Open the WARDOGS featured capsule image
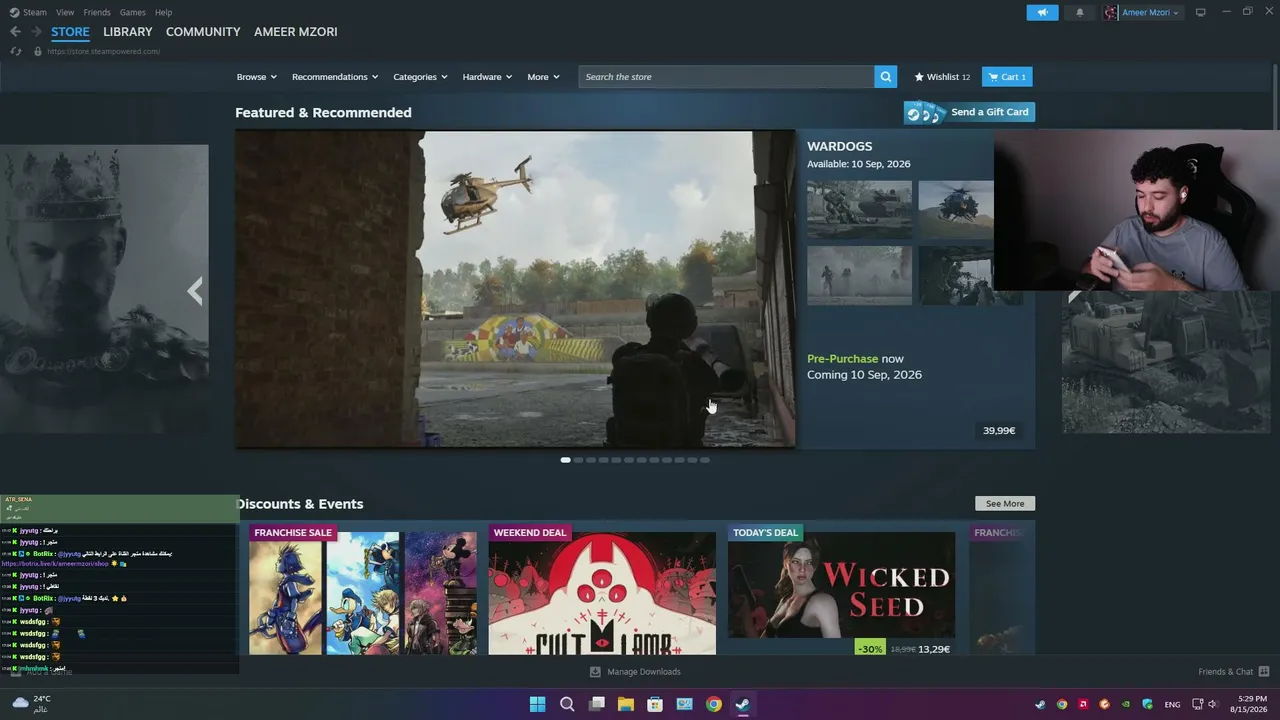The image size is (1280, 720). 515,289
